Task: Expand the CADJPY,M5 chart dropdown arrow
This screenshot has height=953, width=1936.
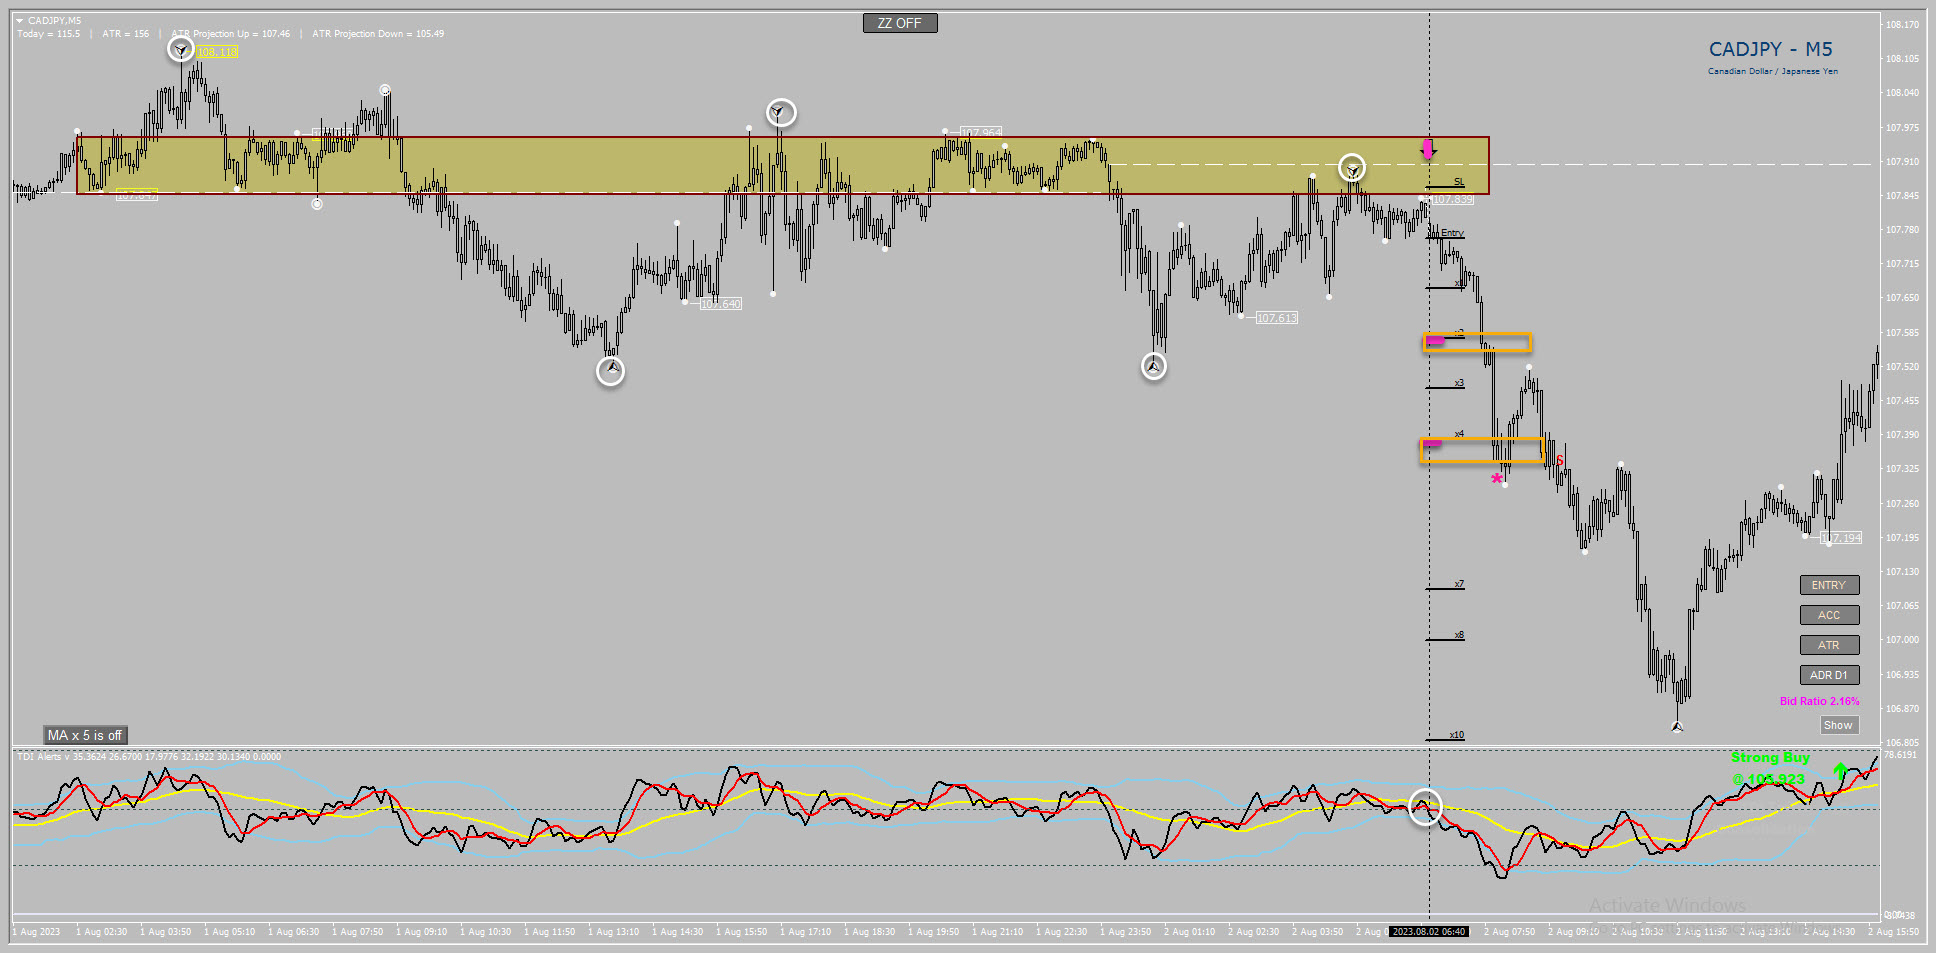Action: coord(19,21)
